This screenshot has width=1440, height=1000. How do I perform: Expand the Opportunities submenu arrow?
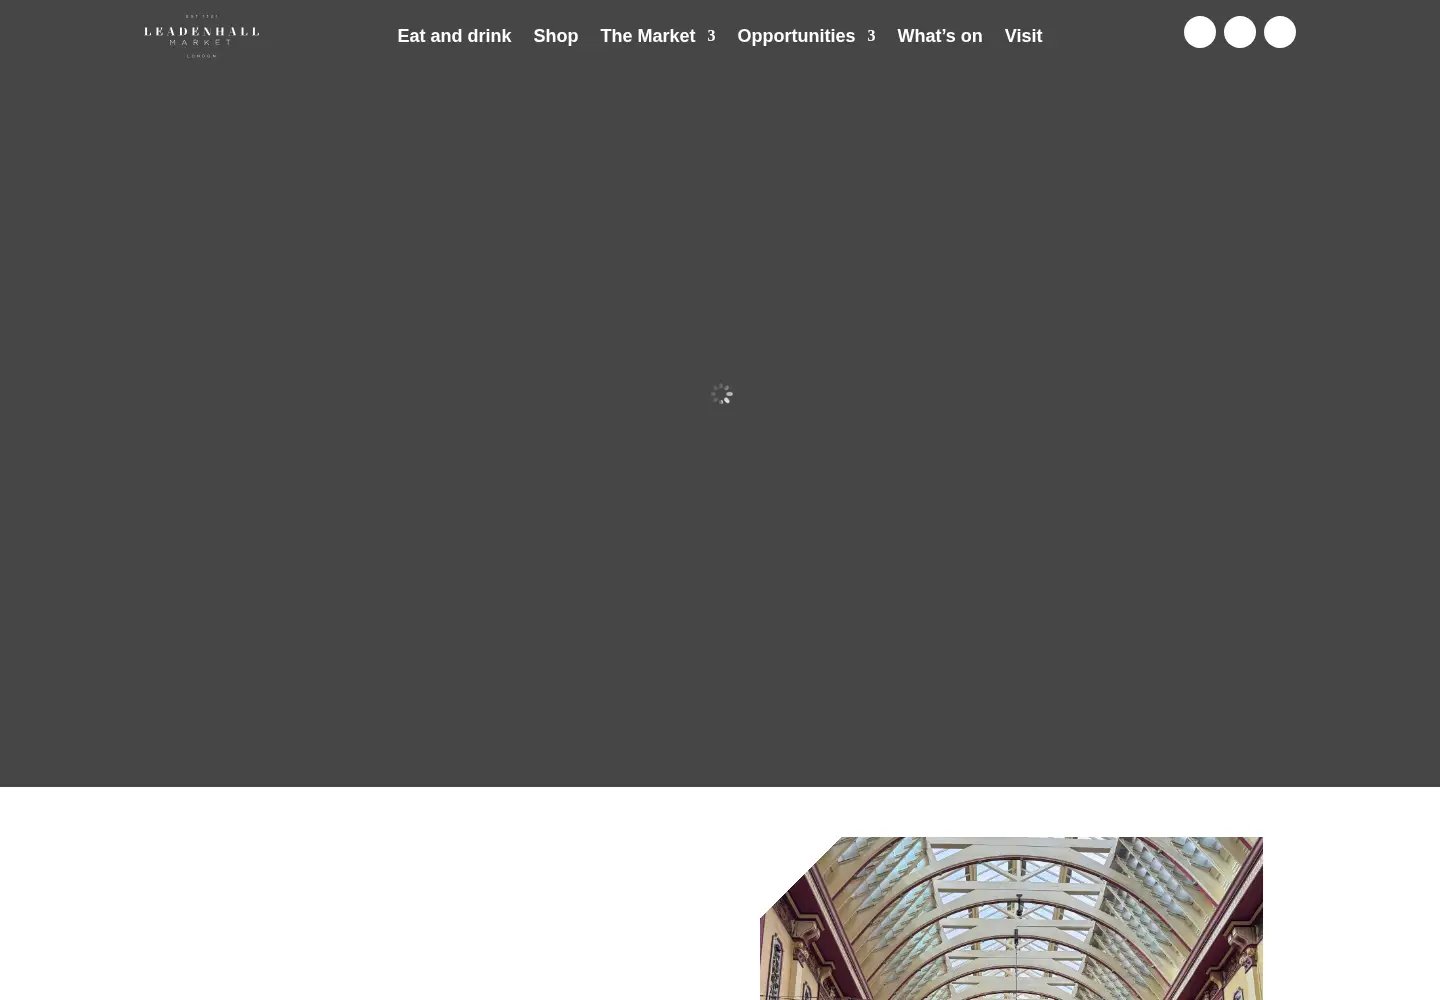tap(871, 36)
